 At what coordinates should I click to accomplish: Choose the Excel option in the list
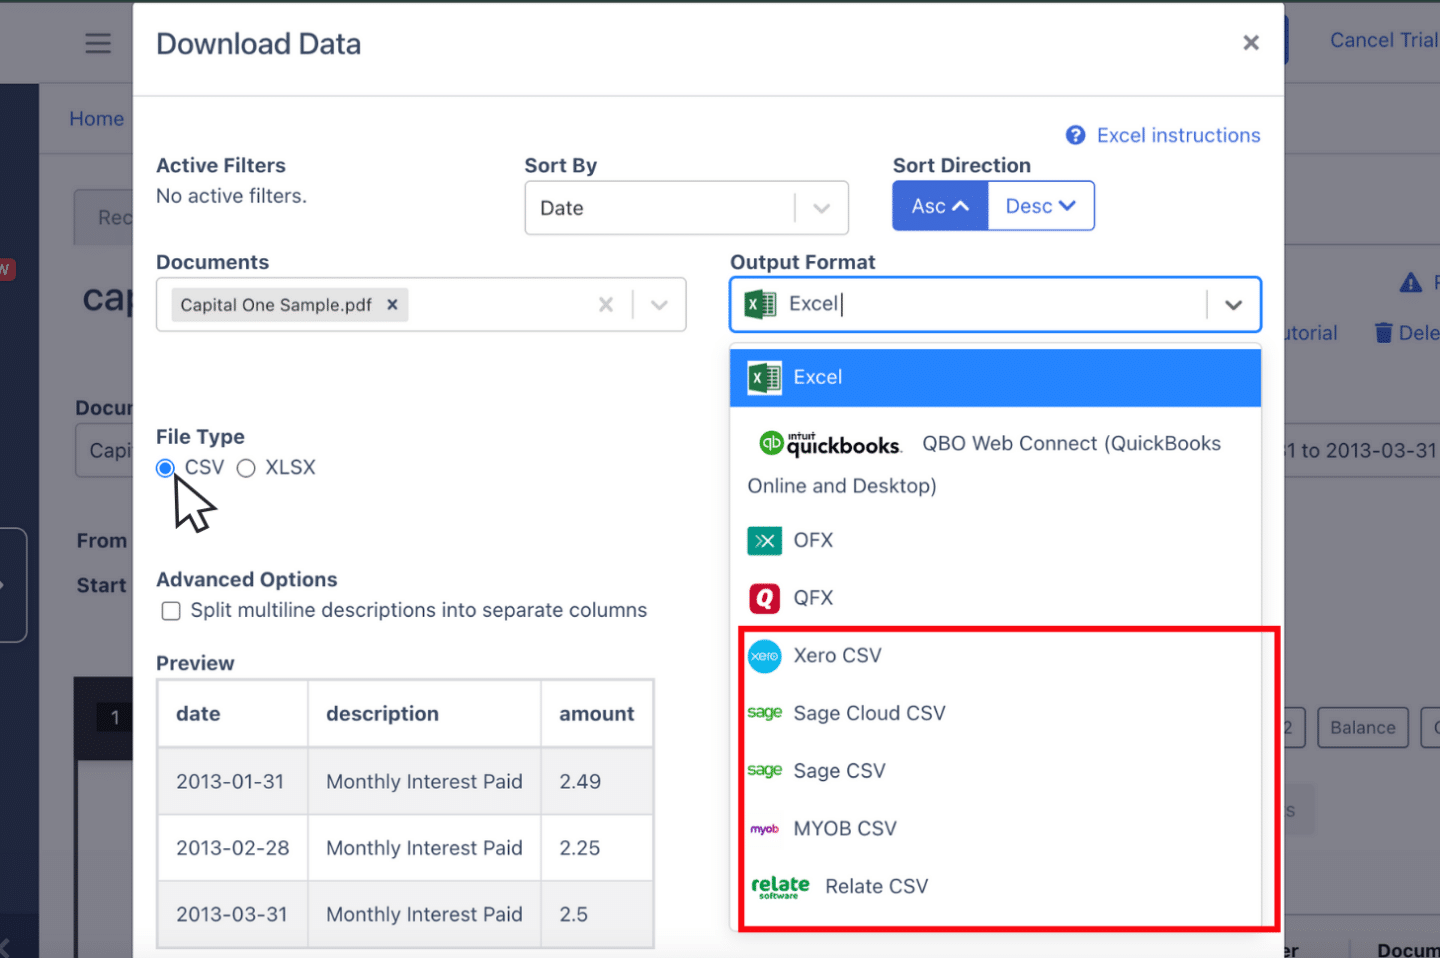click(x=995, y=377)
